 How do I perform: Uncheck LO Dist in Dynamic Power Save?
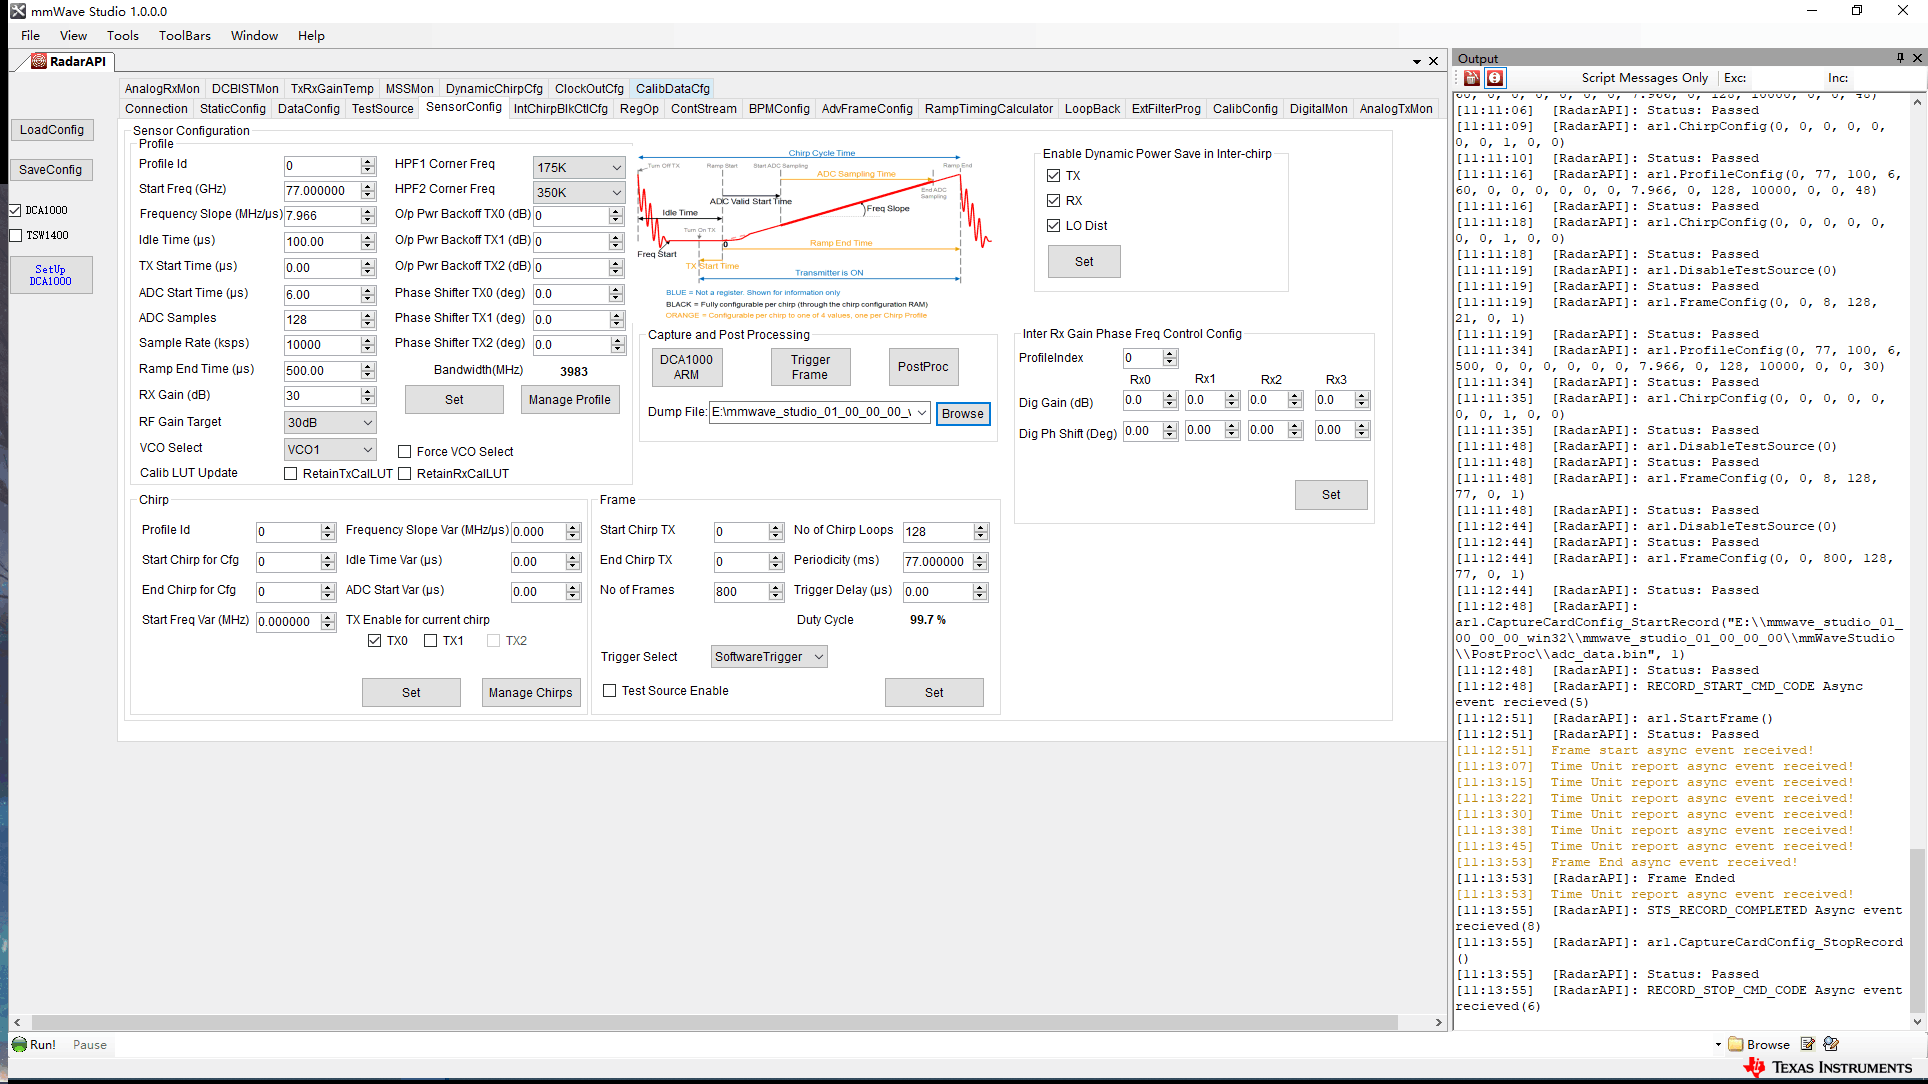(x=1054, y=225)
